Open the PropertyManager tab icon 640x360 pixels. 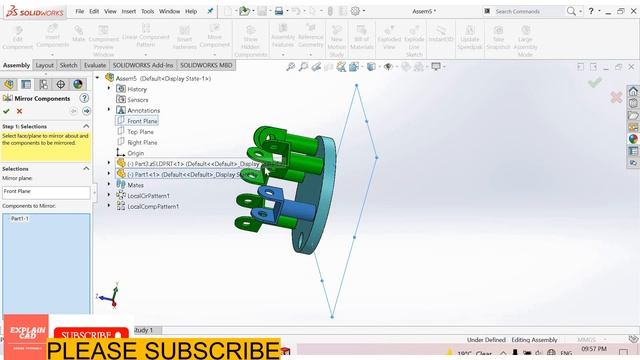click(26, 84)
